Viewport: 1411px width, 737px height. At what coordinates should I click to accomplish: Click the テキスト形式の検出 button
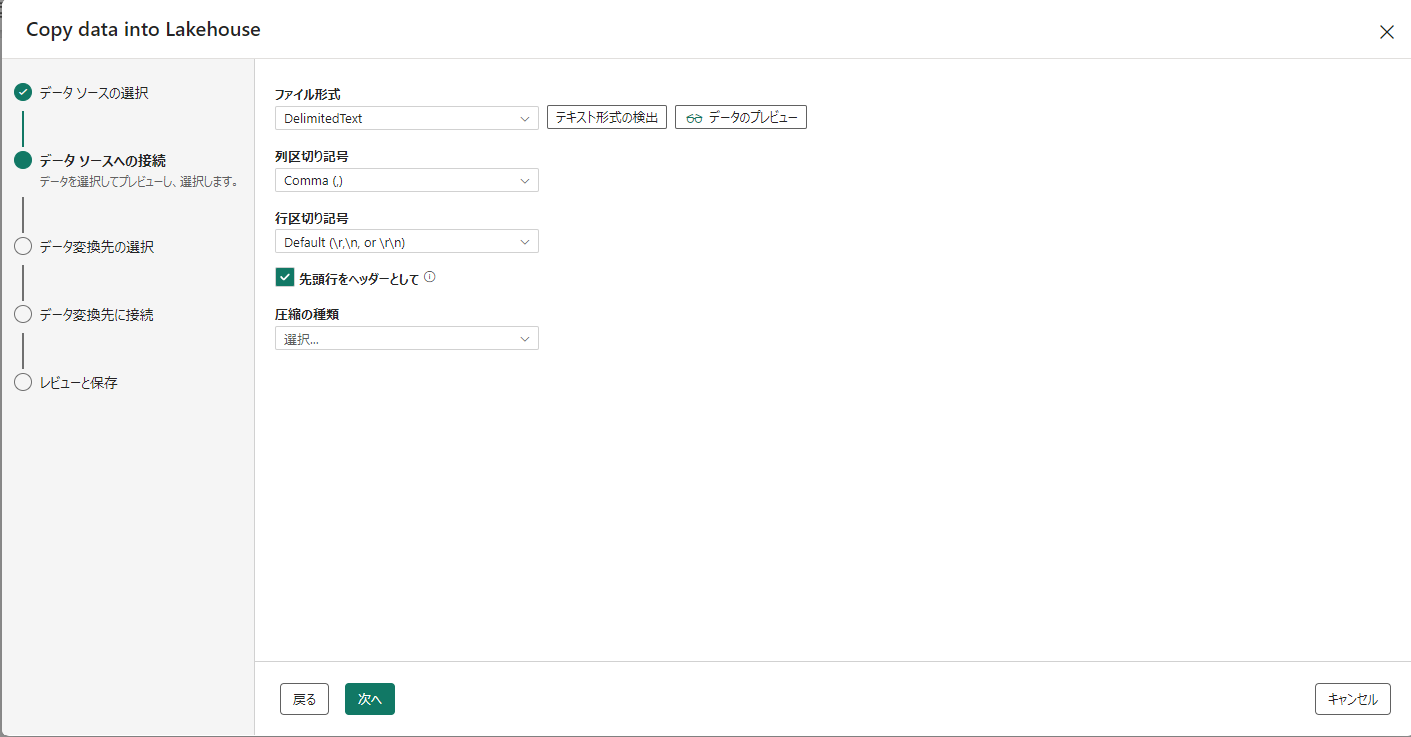point(607,117)
